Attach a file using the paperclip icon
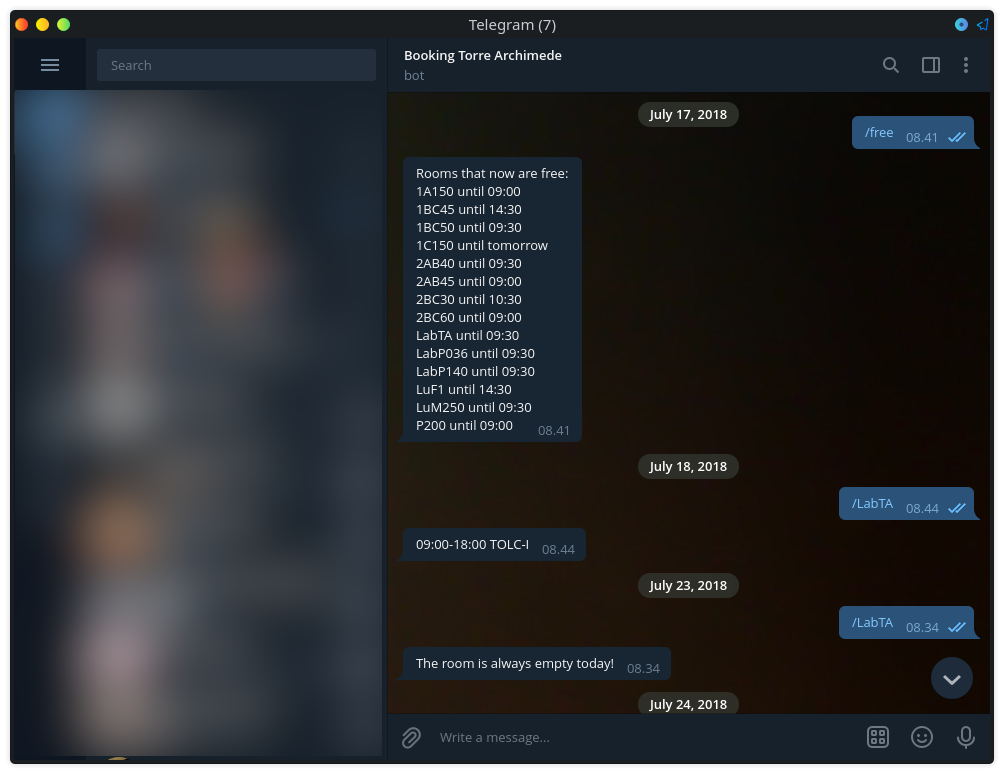1004x774 pixels. [x=411, y=737]
